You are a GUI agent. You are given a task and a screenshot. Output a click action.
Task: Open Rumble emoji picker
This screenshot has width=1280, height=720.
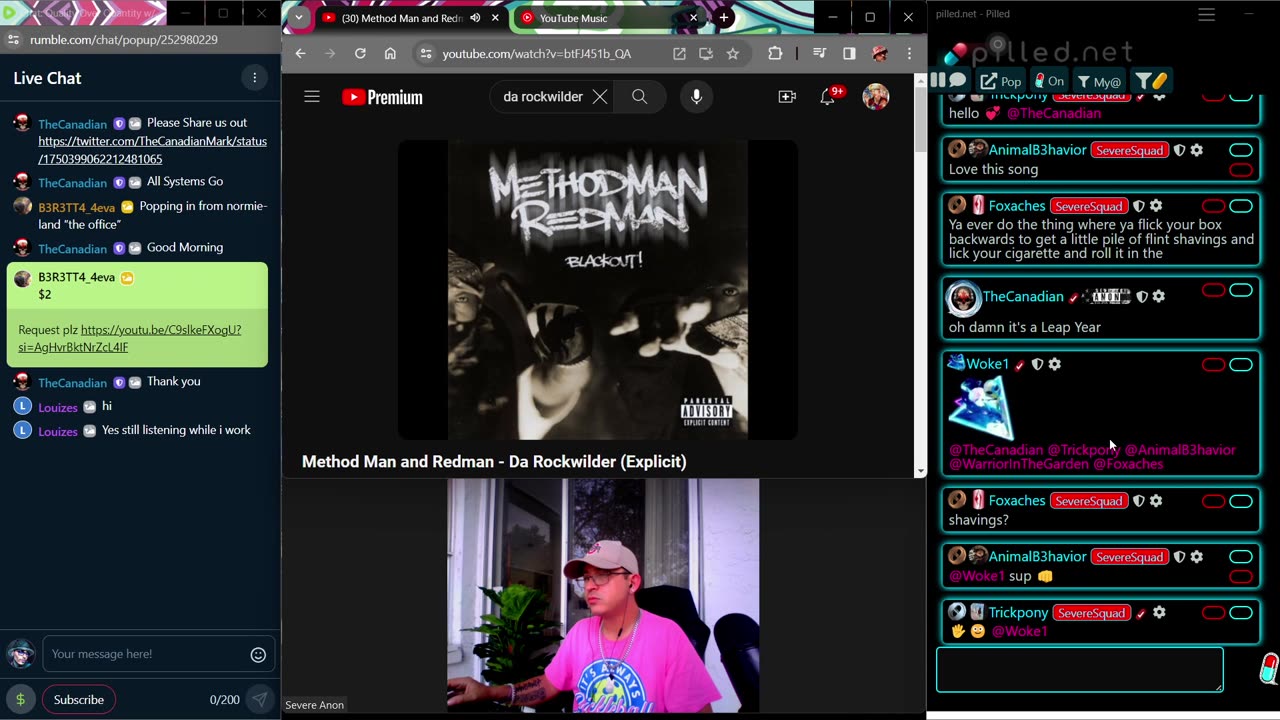258,655
